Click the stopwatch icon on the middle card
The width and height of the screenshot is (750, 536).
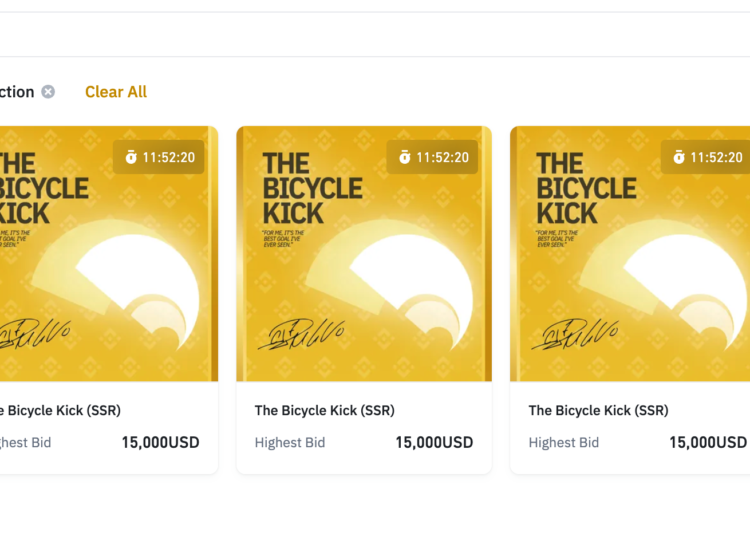tap(405, 157)
